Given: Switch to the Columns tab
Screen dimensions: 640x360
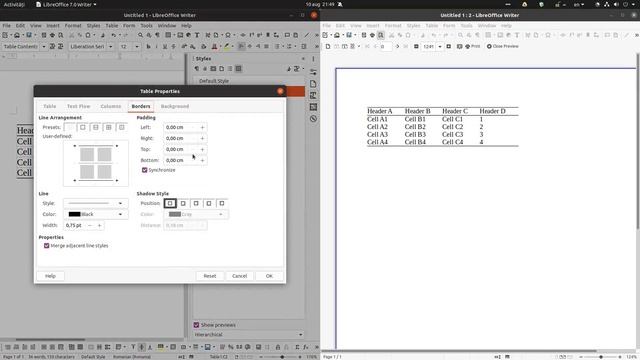Looking at the screenshot, I should tap(111, 106).
